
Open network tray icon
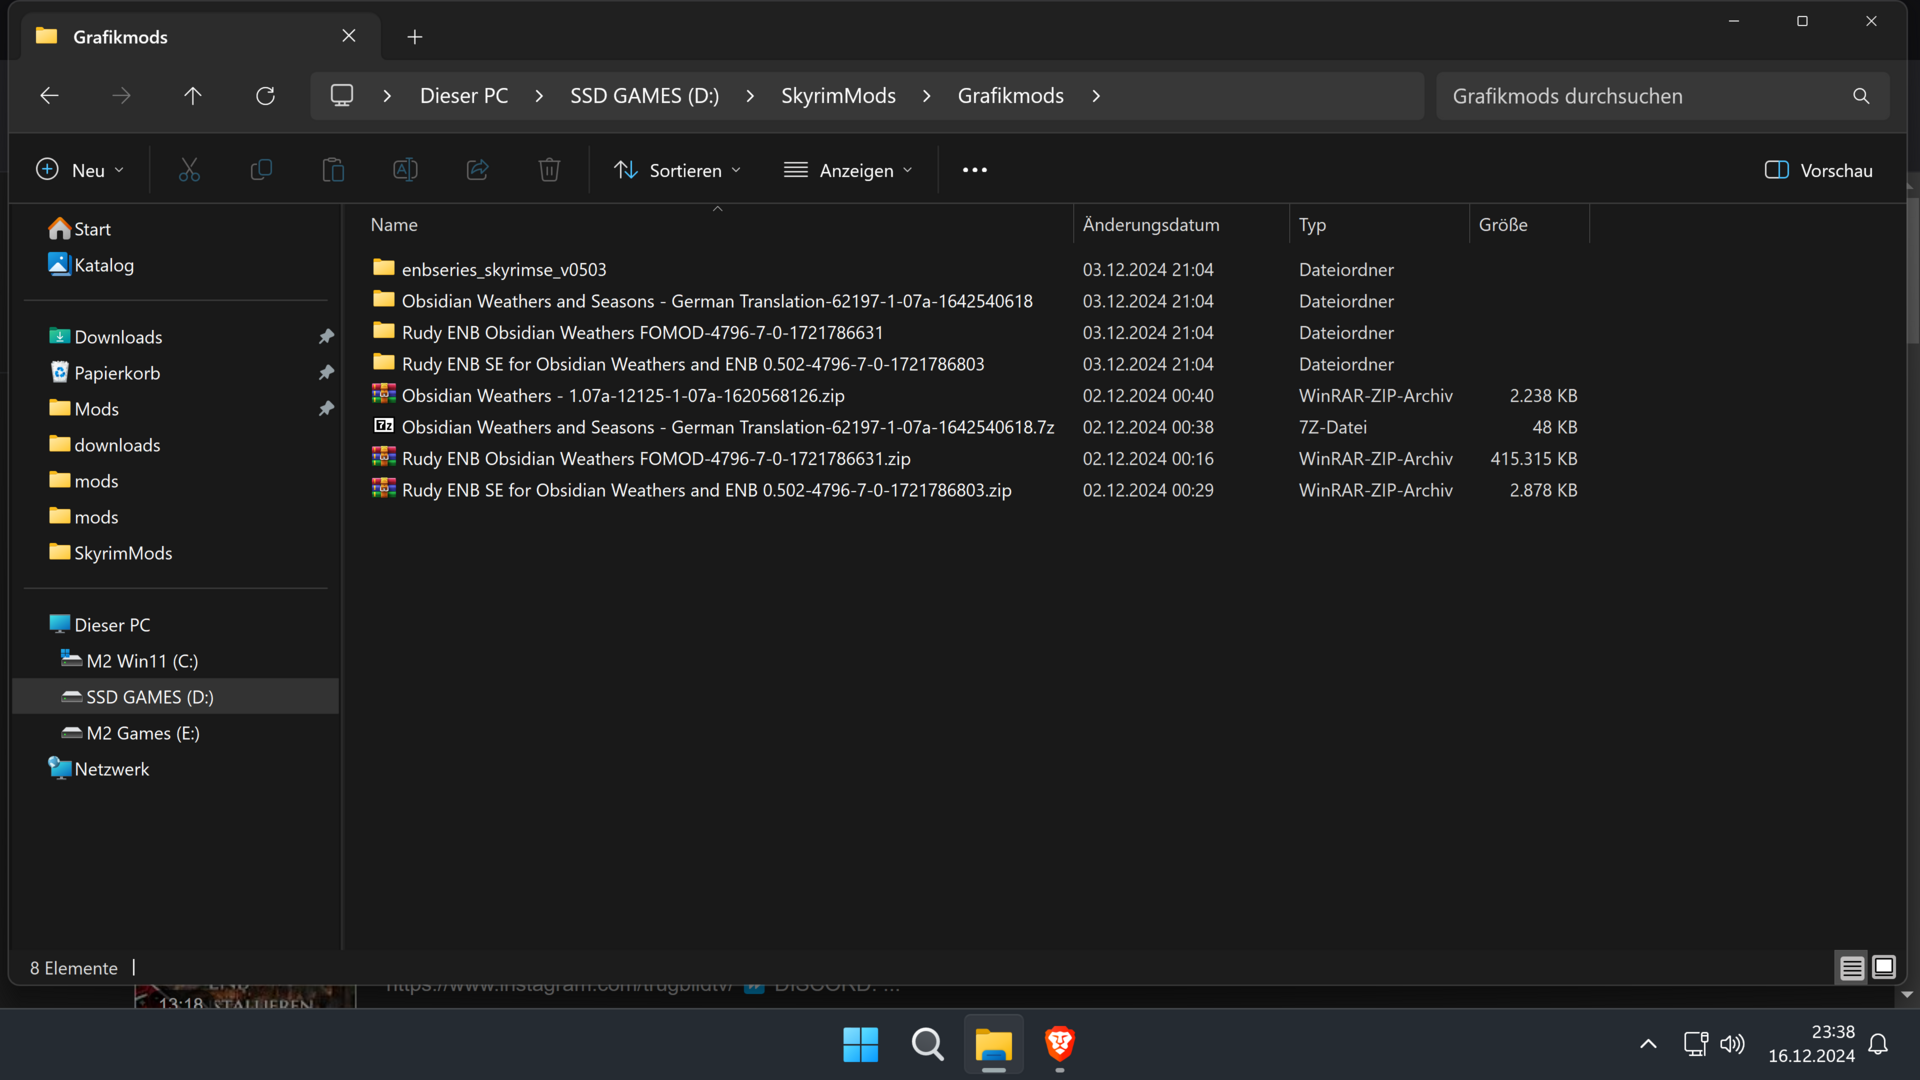coord(1695,1045)
